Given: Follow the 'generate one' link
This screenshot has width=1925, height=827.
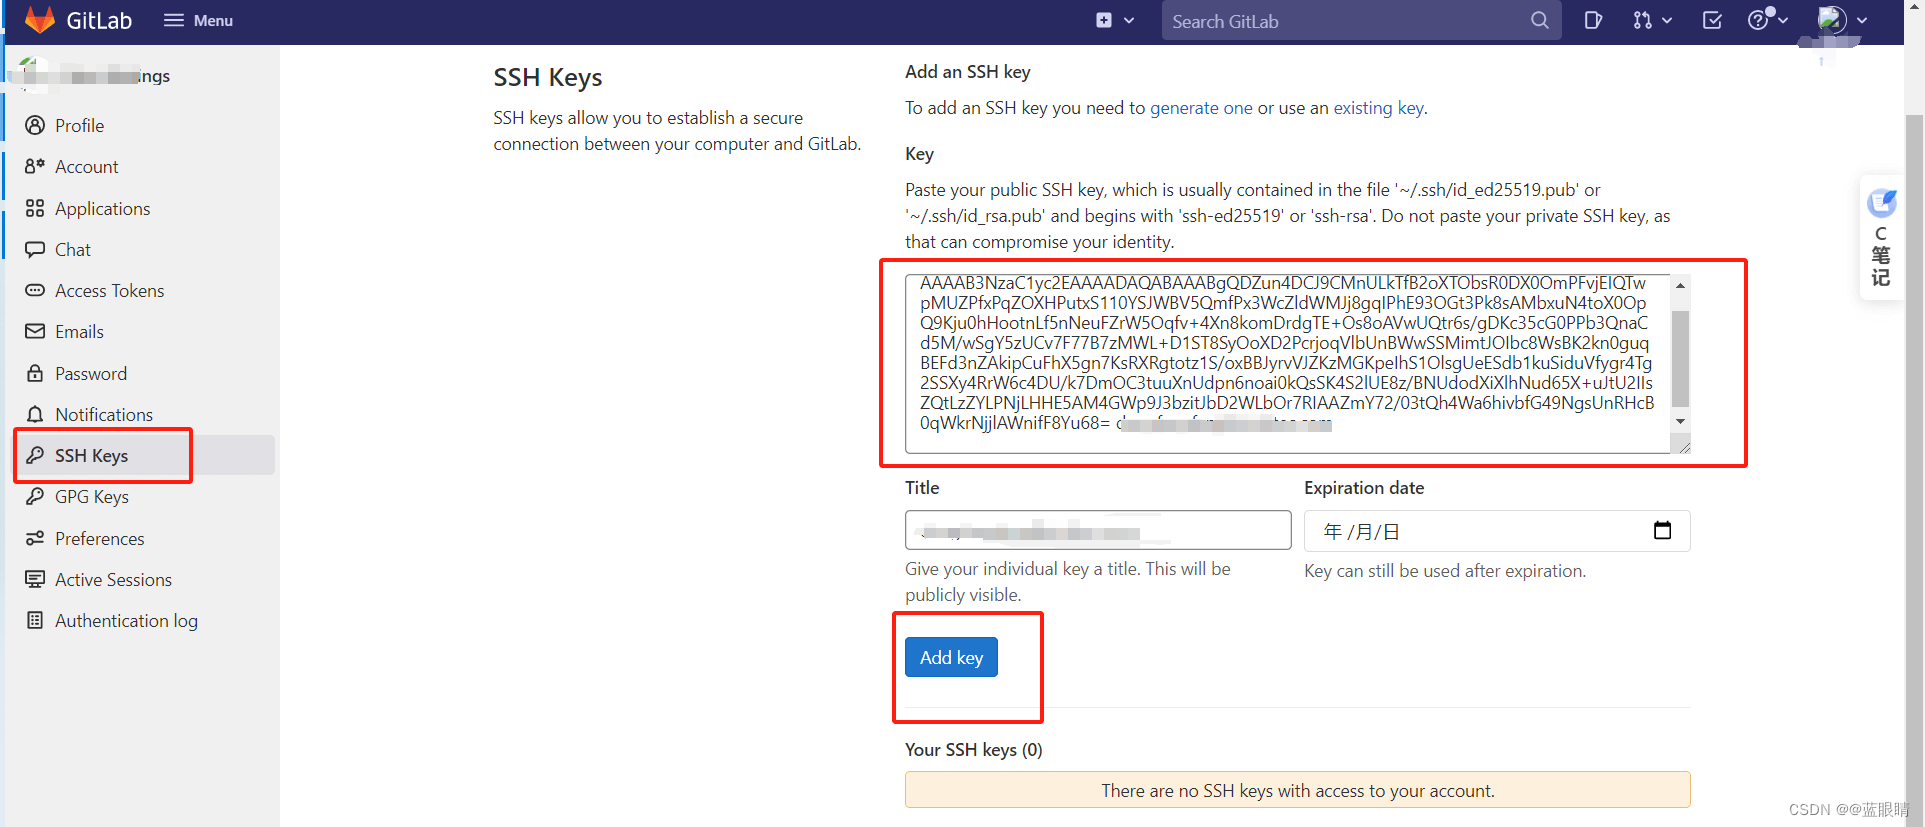Looking at the screenshot, I should pyautogui.click(x=1201, y=108).
